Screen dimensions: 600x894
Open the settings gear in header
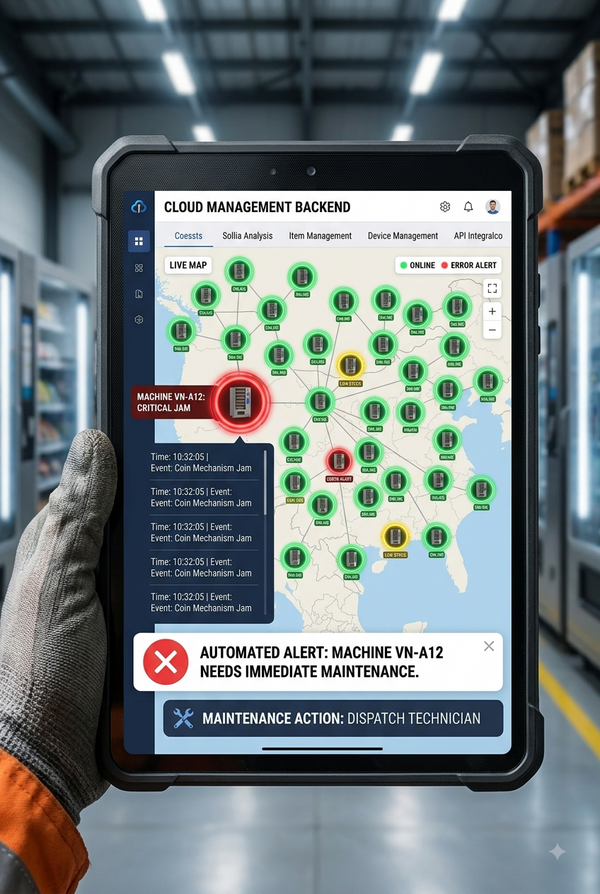(x=445, y=206)
